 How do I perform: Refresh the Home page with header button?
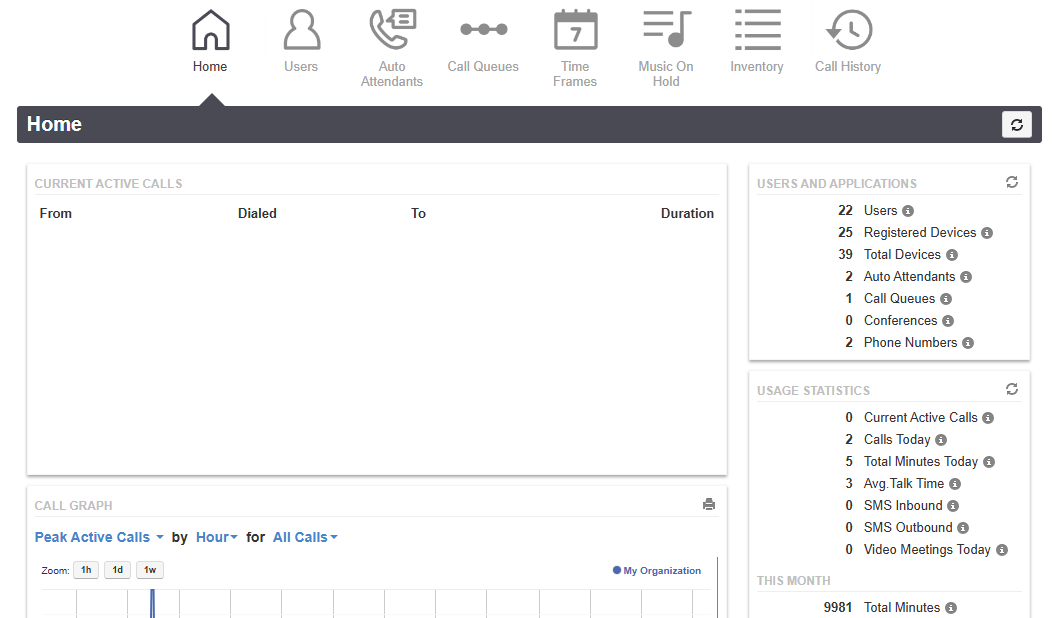click(1017, 125)
